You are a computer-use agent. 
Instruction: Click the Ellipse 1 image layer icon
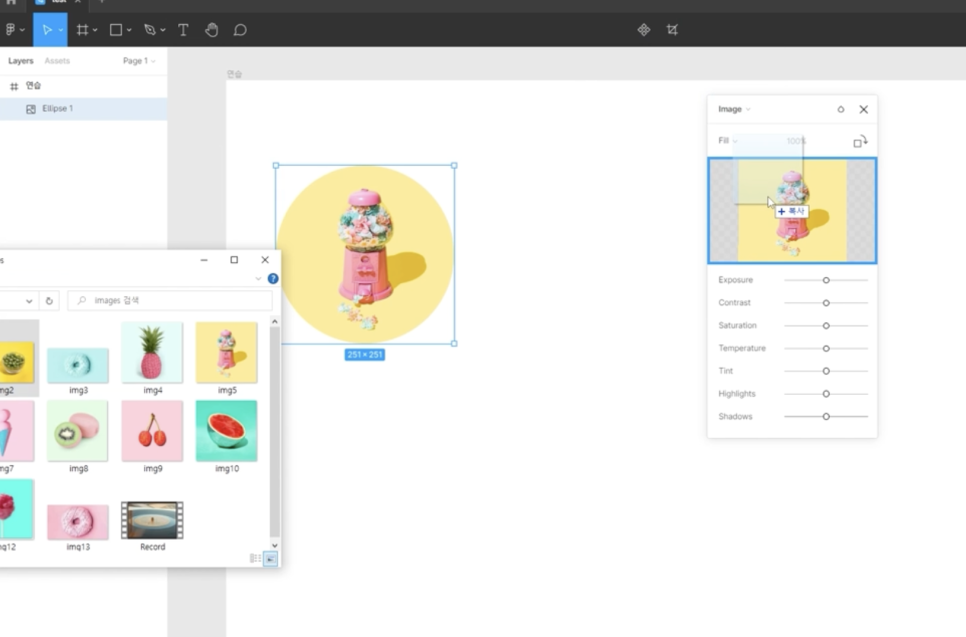[30, 109]
